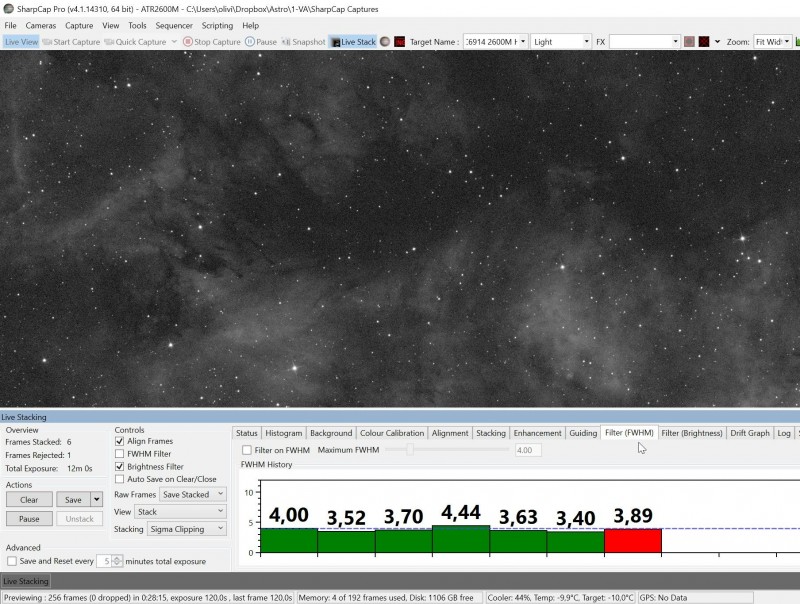Open the Capture menu
800x604 pixels.
79,26
